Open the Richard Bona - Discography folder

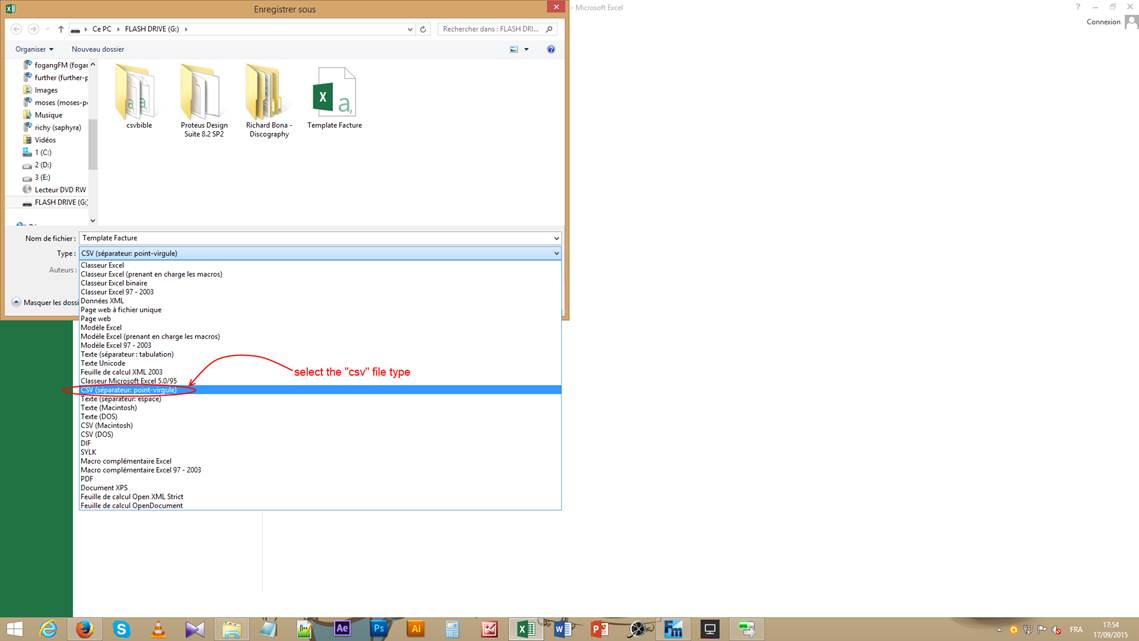click(x=268, y=100)
